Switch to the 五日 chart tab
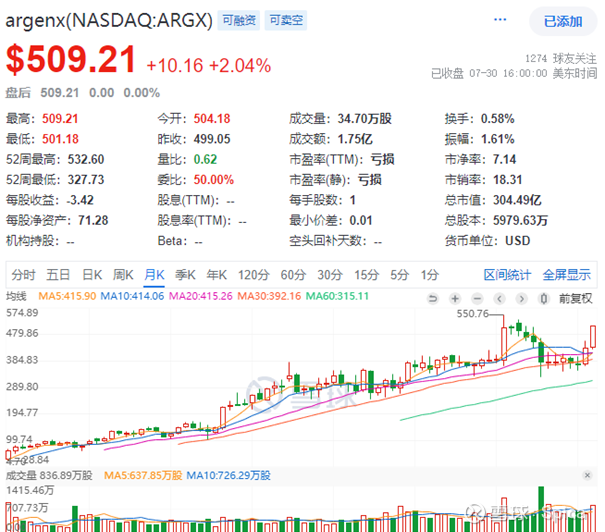The image size is (605, 532). point(58,275)
